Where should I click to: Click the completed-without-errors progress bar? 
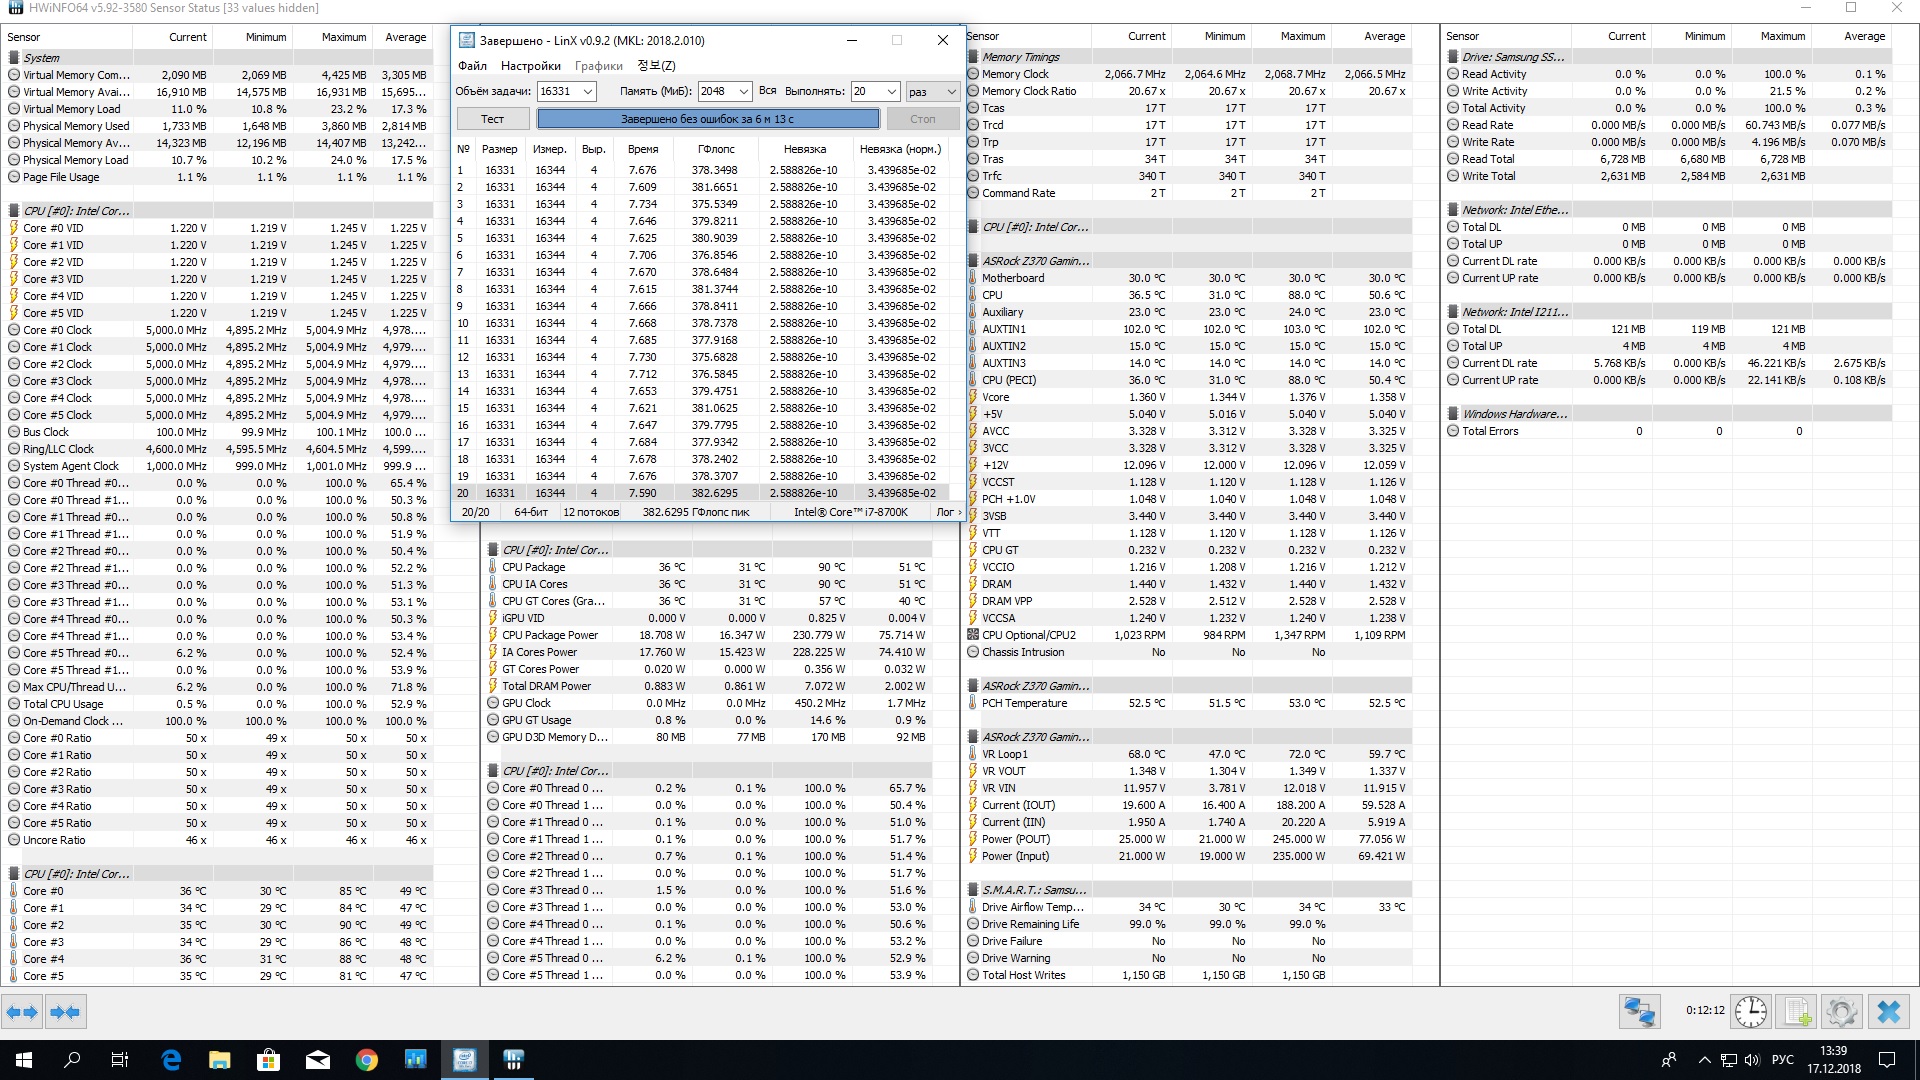[x=708, y=119]
